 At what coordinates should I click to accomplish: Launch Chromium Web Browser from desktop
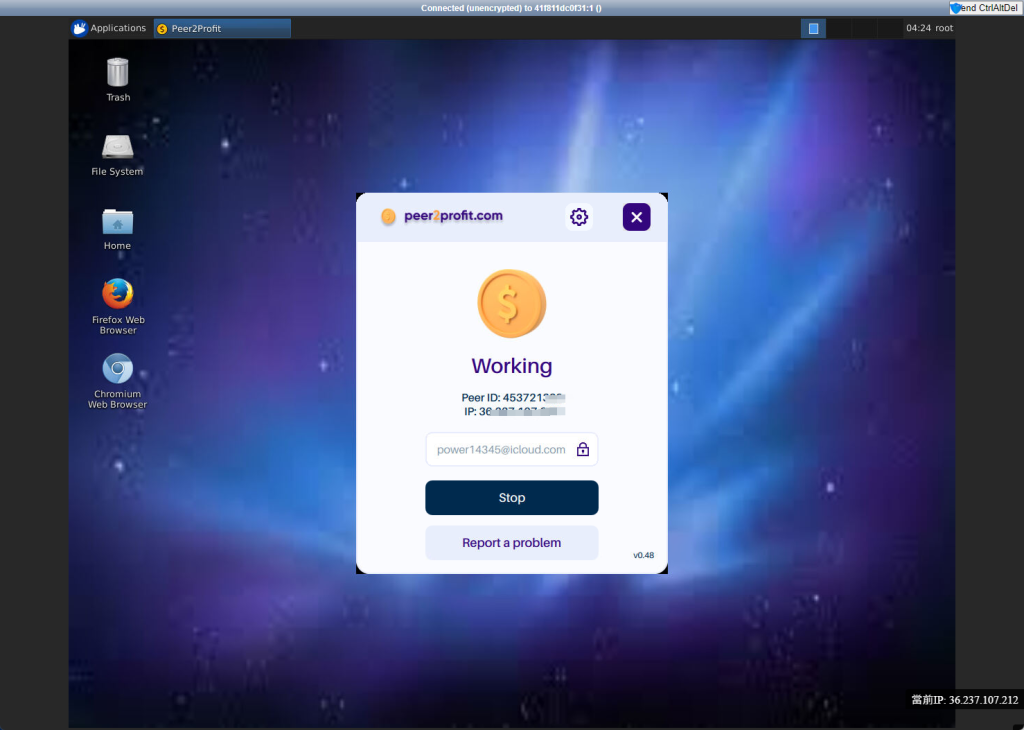click(x=118, y=381)
